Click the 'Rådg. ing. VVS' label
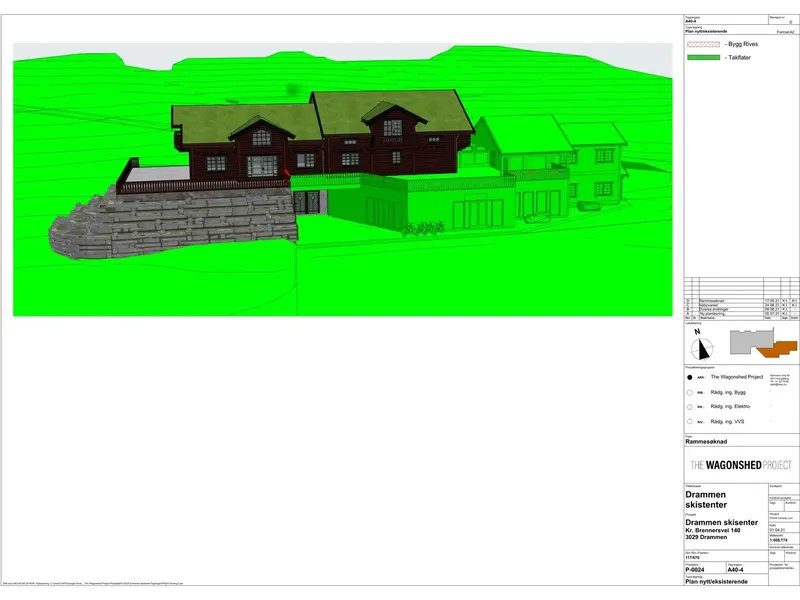Viewport: 800px width, 600px height. pos(727,421)
